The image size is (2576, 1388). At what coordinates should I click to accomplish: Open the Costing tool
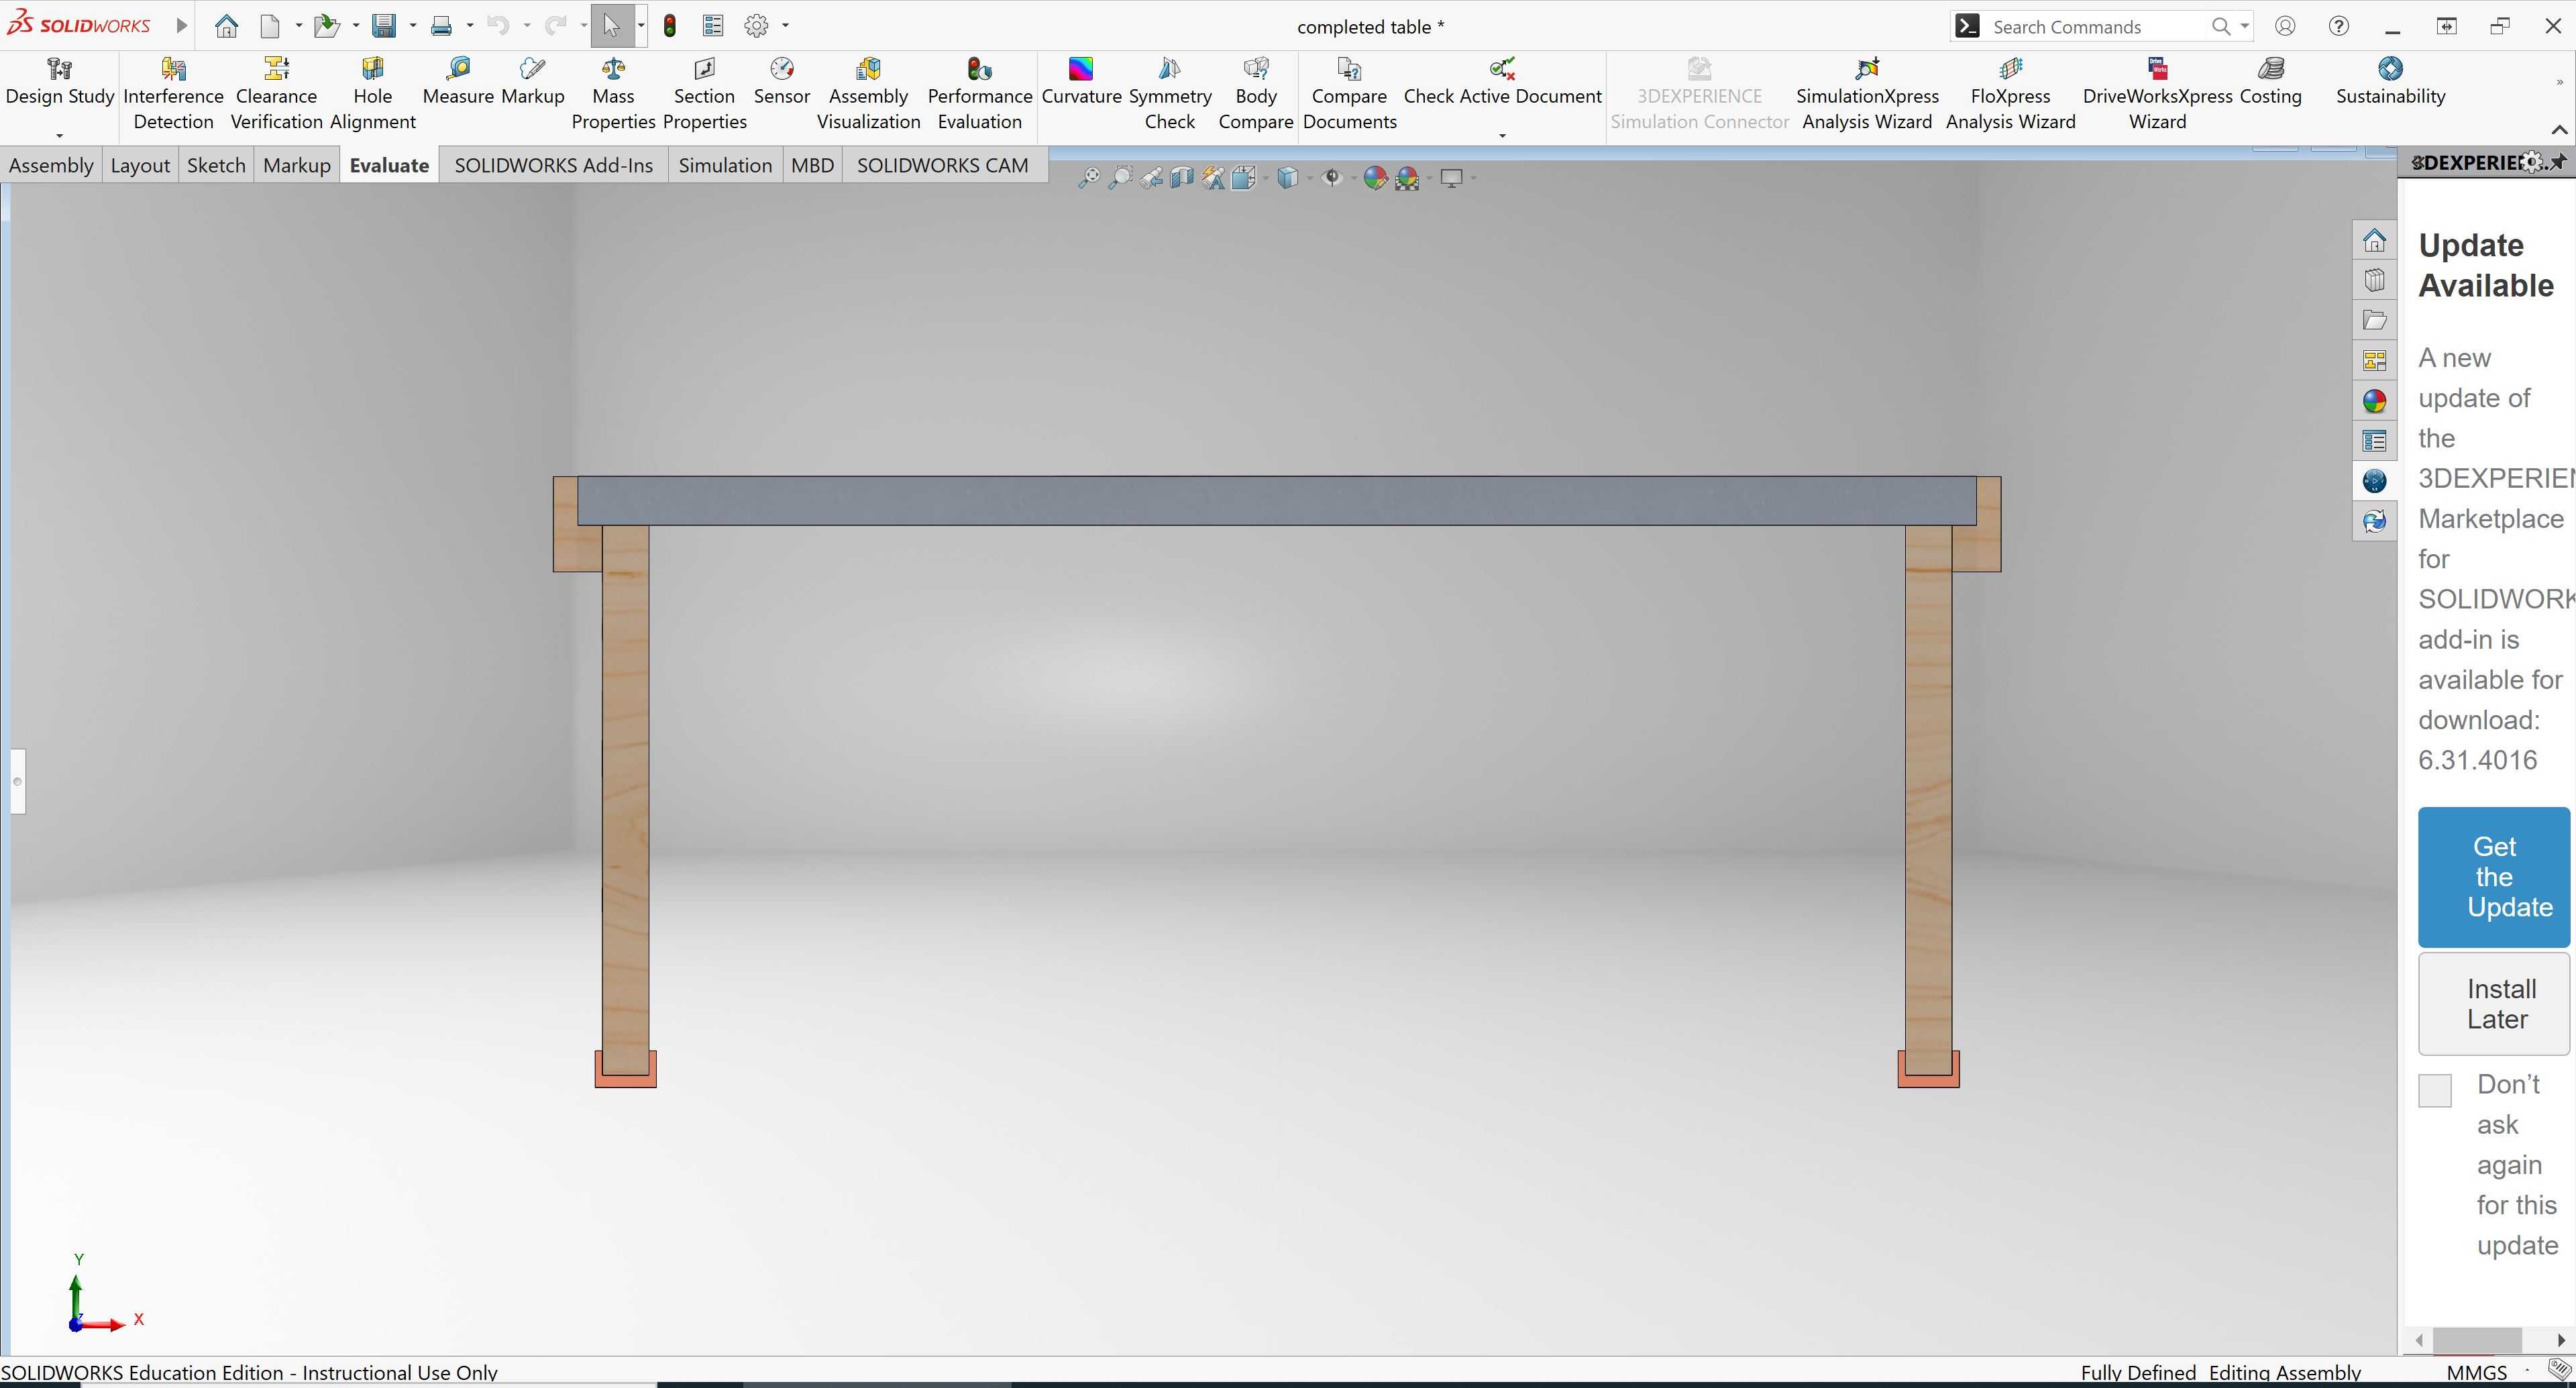pyautogui.click(x=2270, y=82)
